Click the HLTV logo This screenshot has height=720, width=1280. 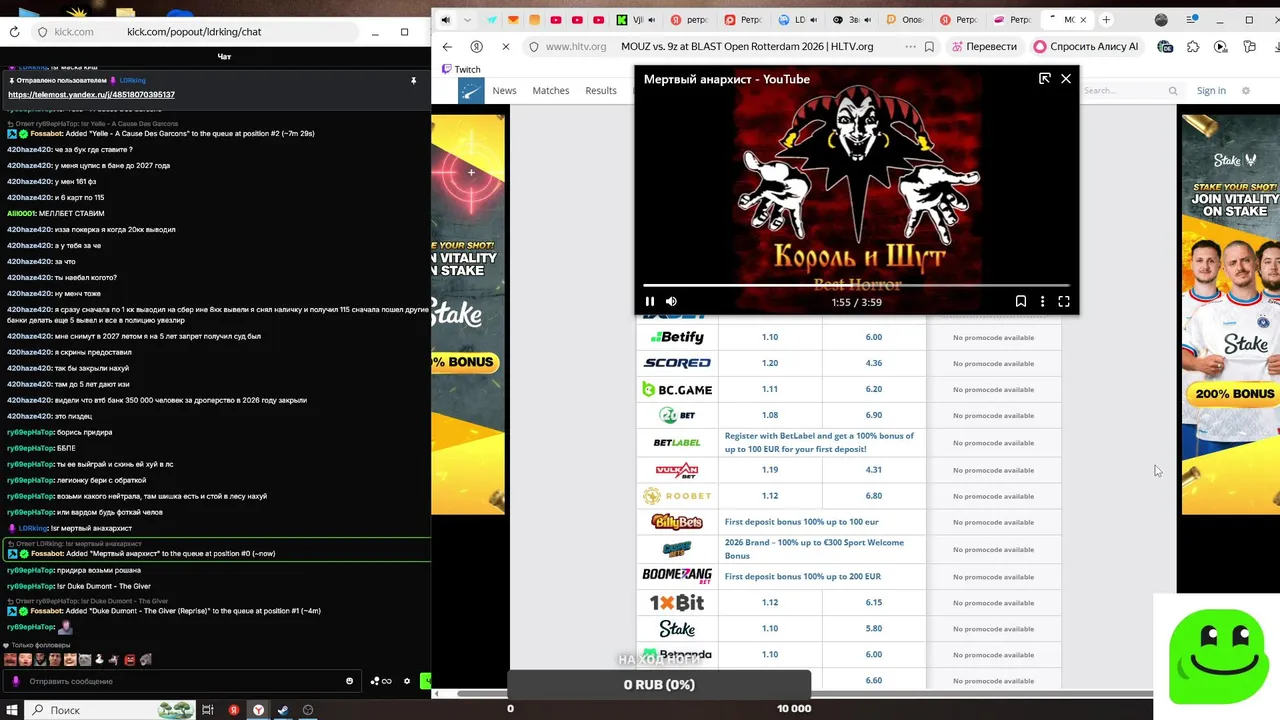pyautogui.click(x=471, y=90)
